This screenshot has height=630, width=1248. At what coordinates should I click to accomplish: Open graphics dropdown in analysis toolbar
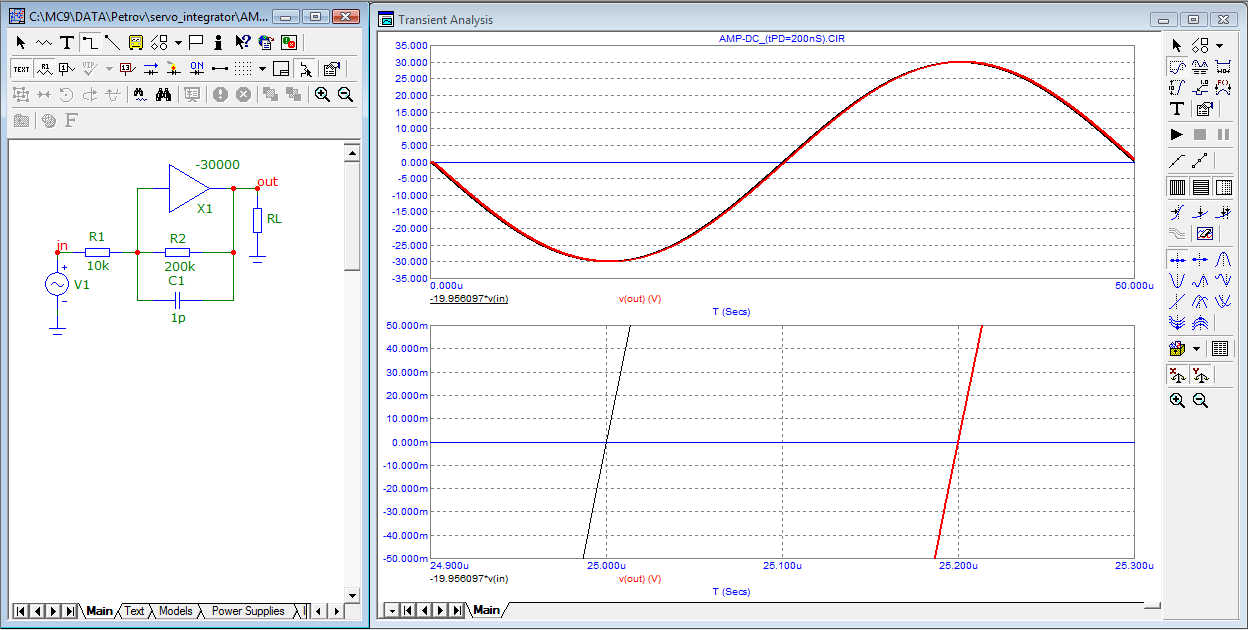[x=1219, y=45]
